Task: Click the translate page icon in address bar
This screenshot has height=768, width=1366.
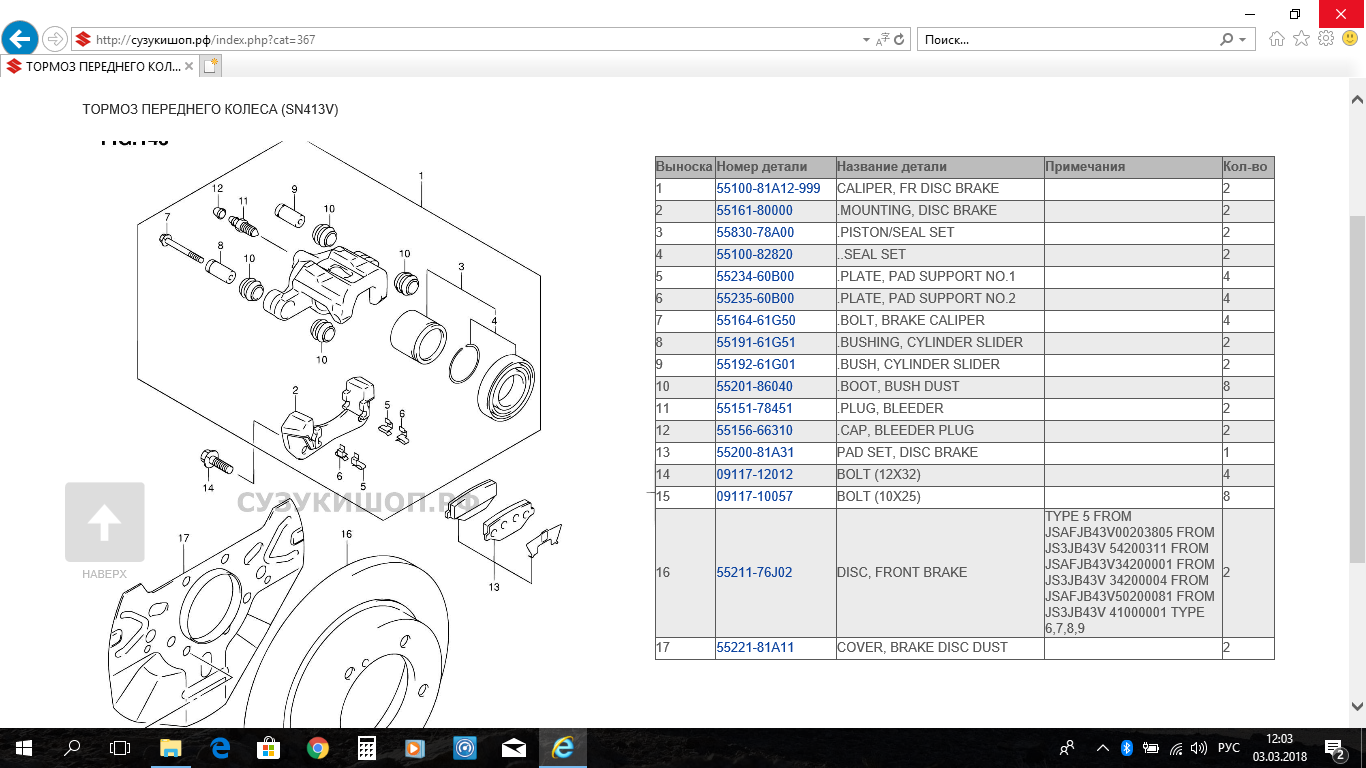Action: coord(882,40)
